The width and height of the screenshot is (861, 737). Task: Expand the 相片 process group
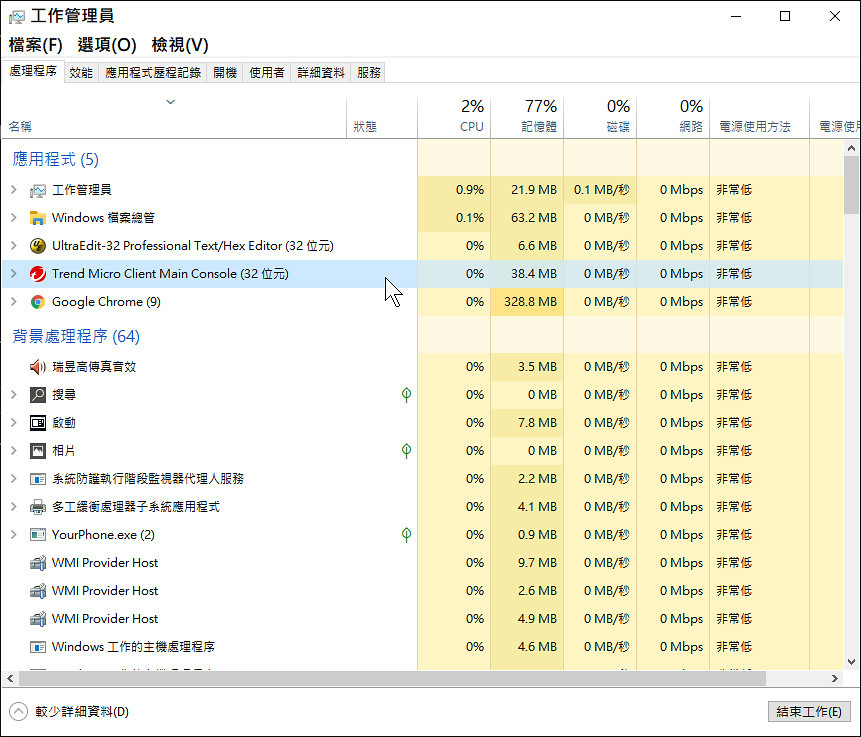pos(14,451)
